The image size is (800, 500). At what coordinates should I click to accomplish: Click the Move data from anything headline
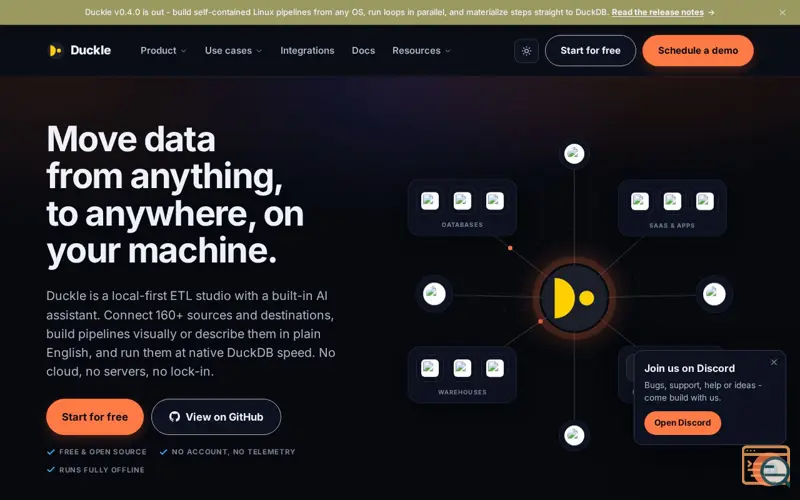175,195
